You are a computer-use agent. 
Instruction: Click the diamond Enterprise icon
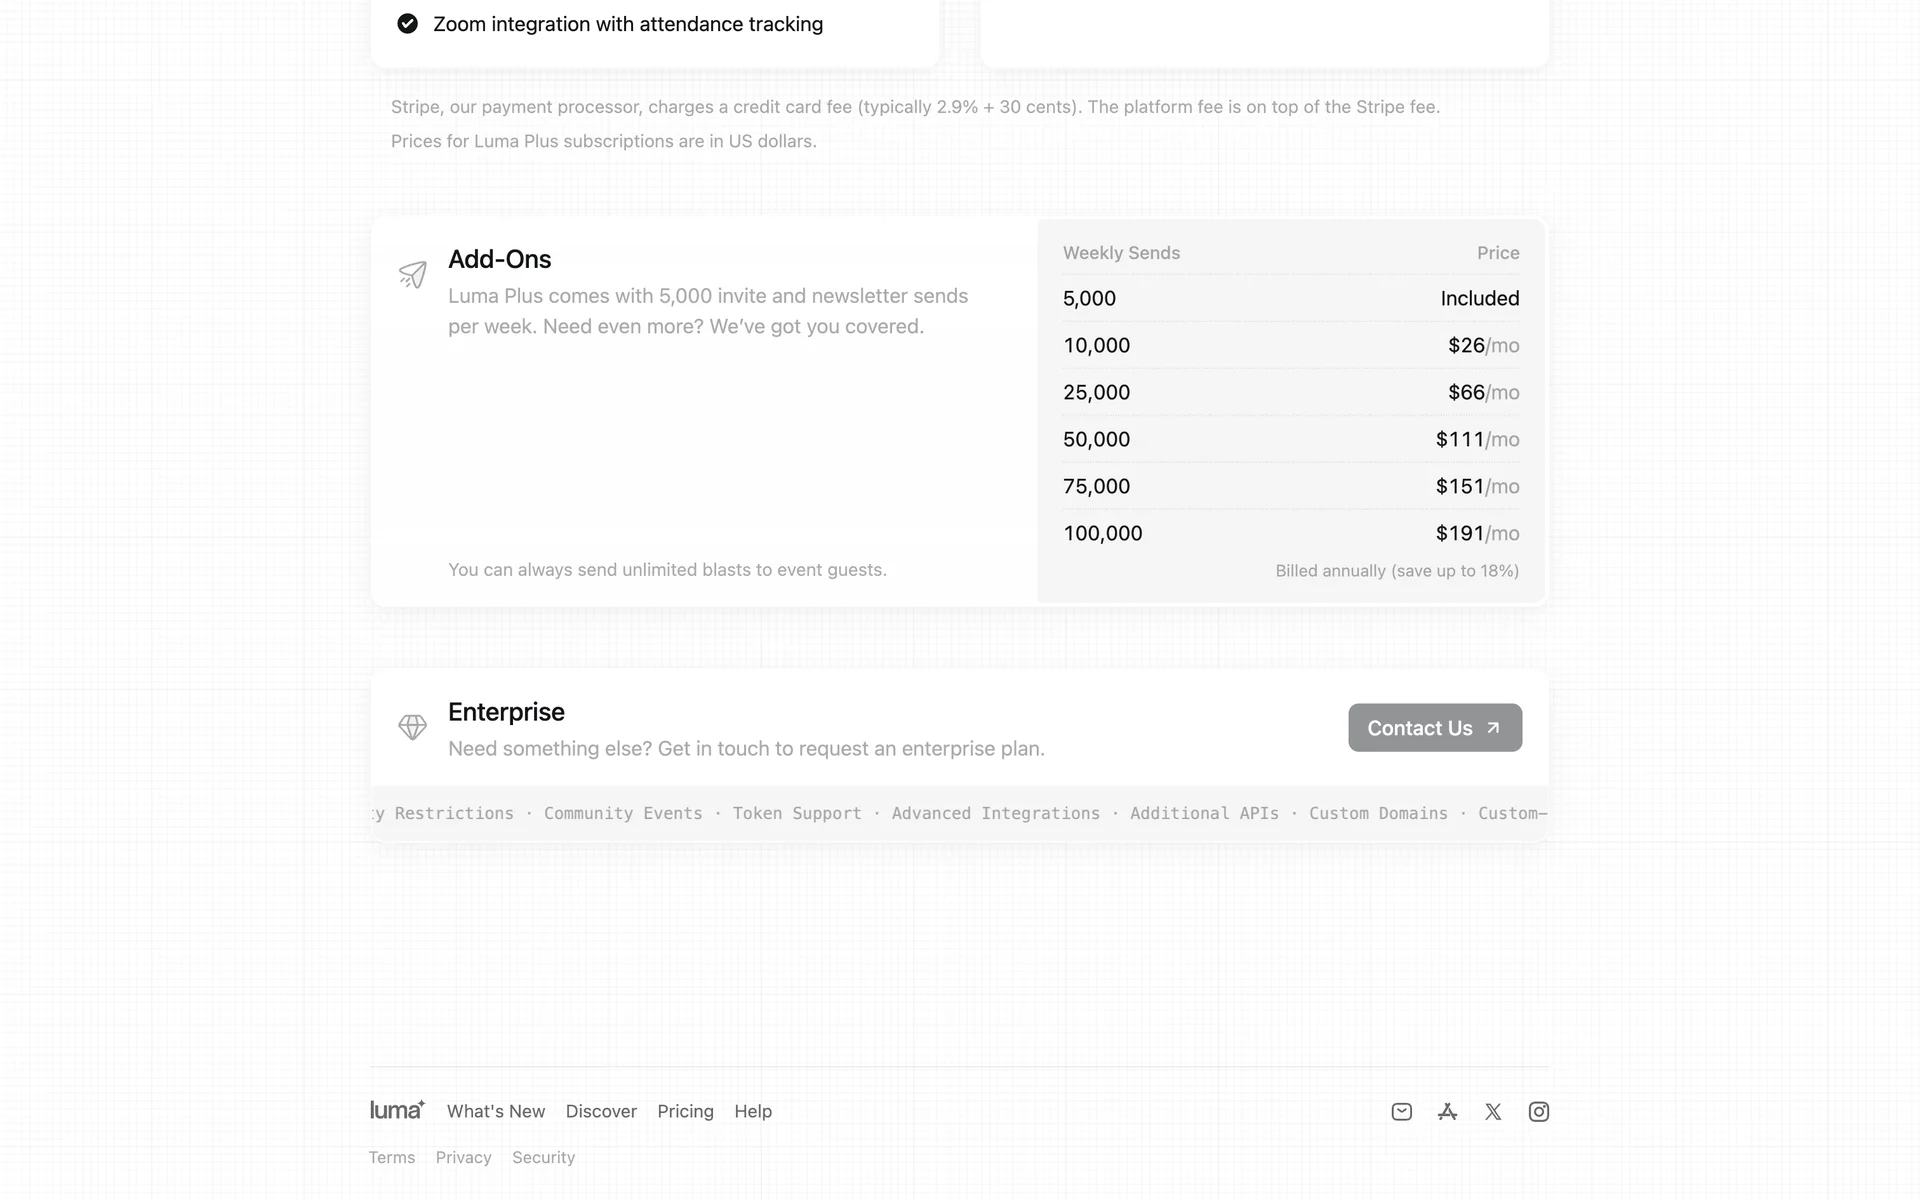[x=412, y=727]
